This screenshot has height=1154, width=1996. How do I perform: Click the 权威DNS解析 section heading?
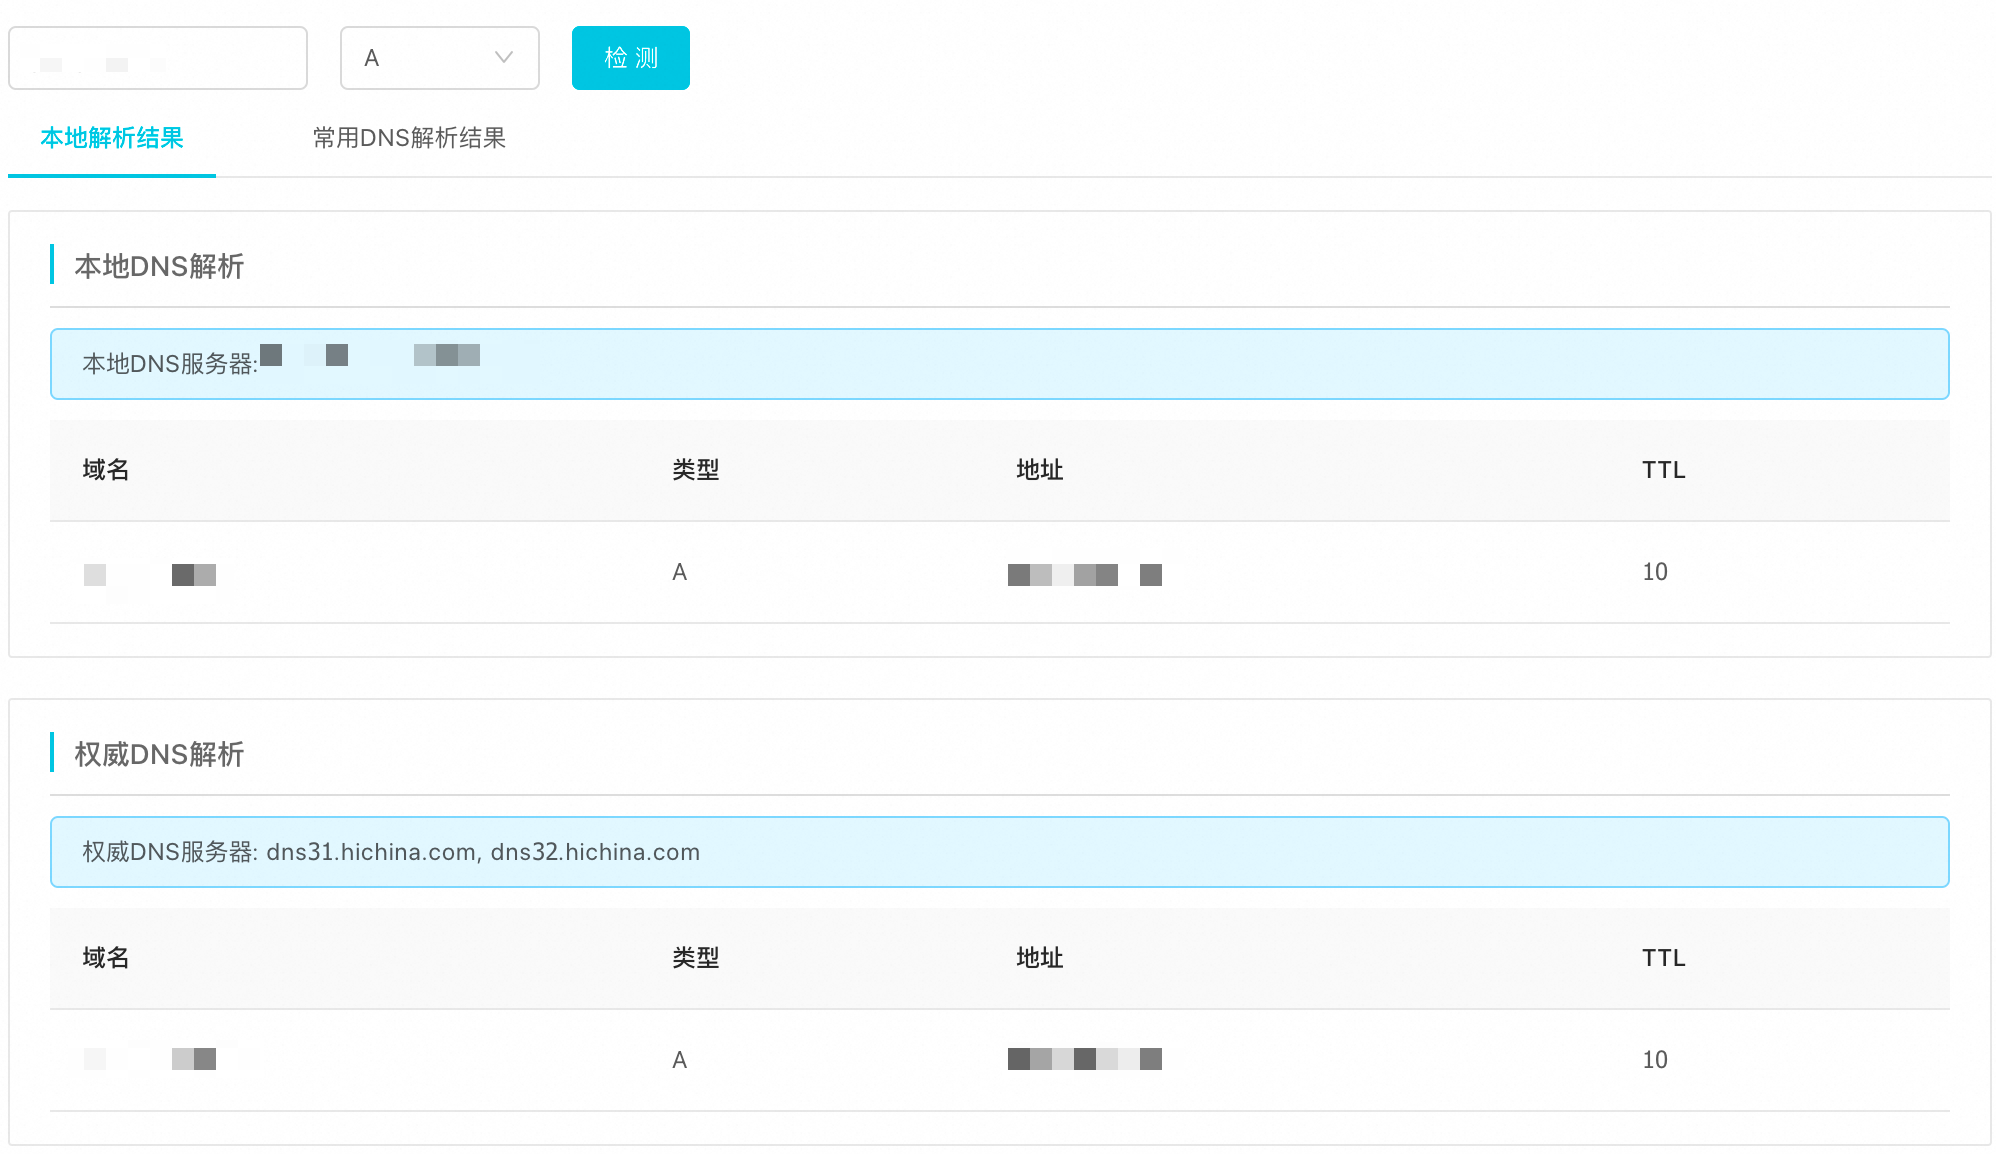159,754
